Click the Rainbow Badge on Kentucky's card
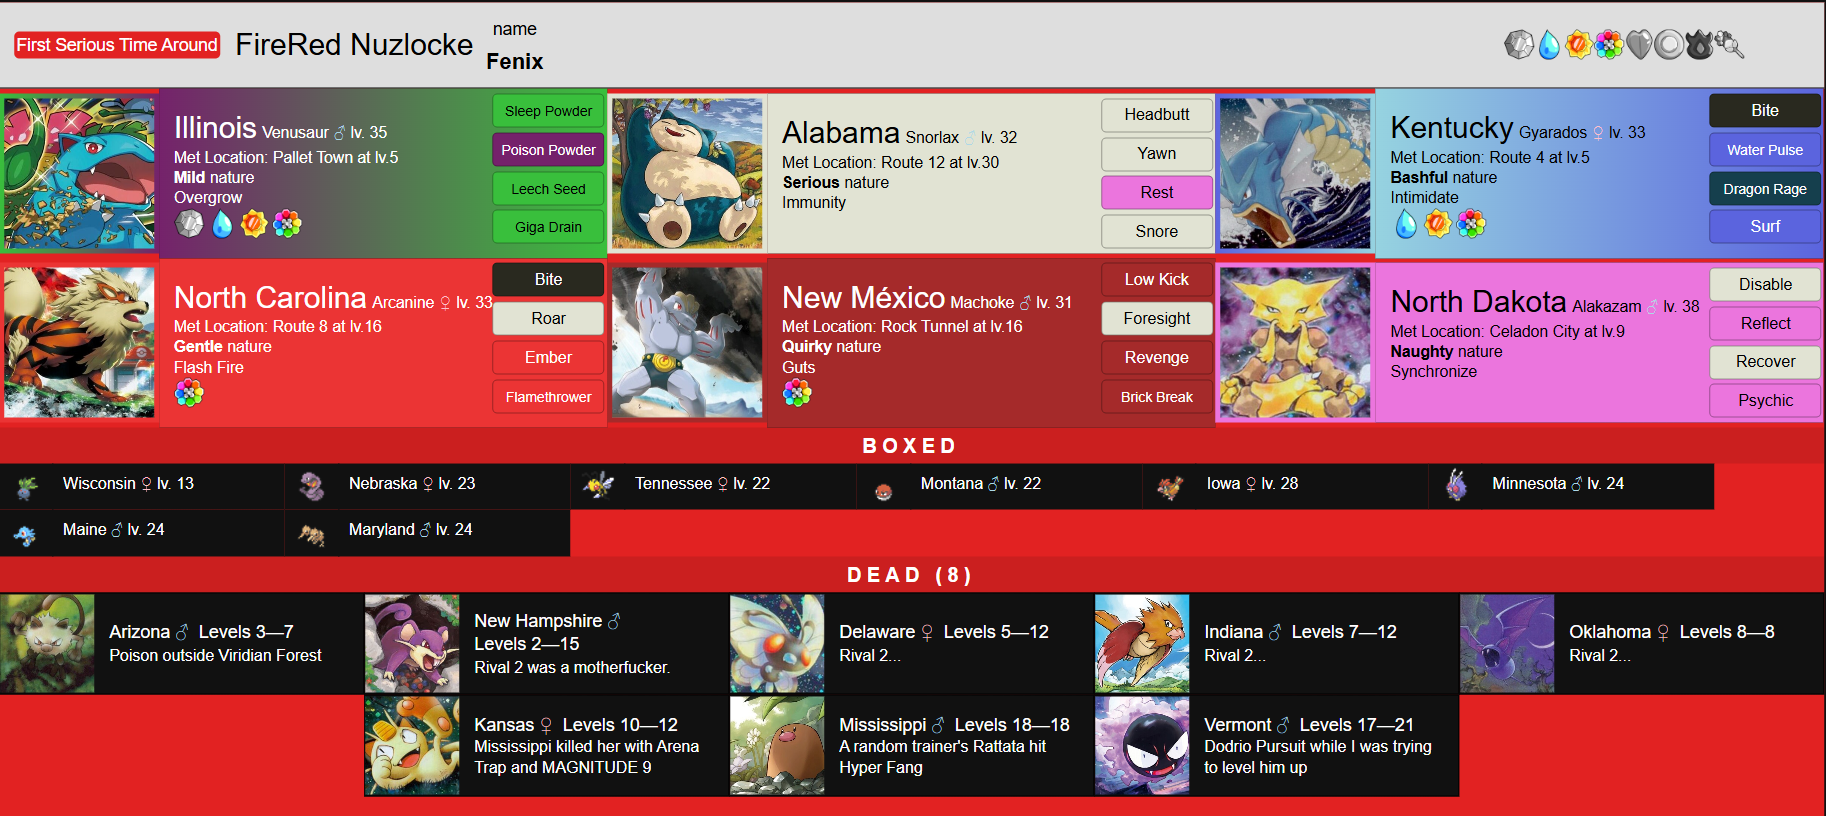The height and width of the screenshot is (816, 1826). pos(1471,224)
